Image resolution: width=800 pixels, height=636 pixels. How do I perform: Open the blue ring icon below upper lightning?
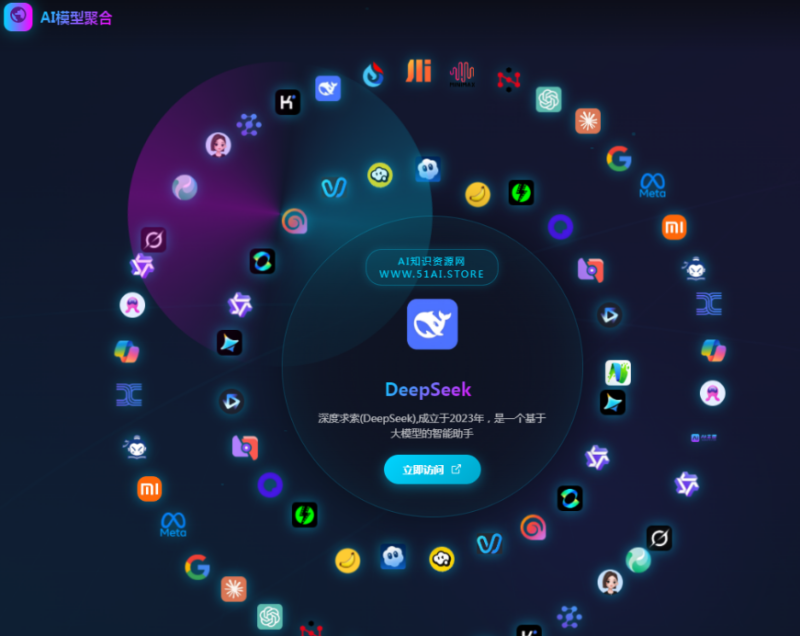(561, 227)
